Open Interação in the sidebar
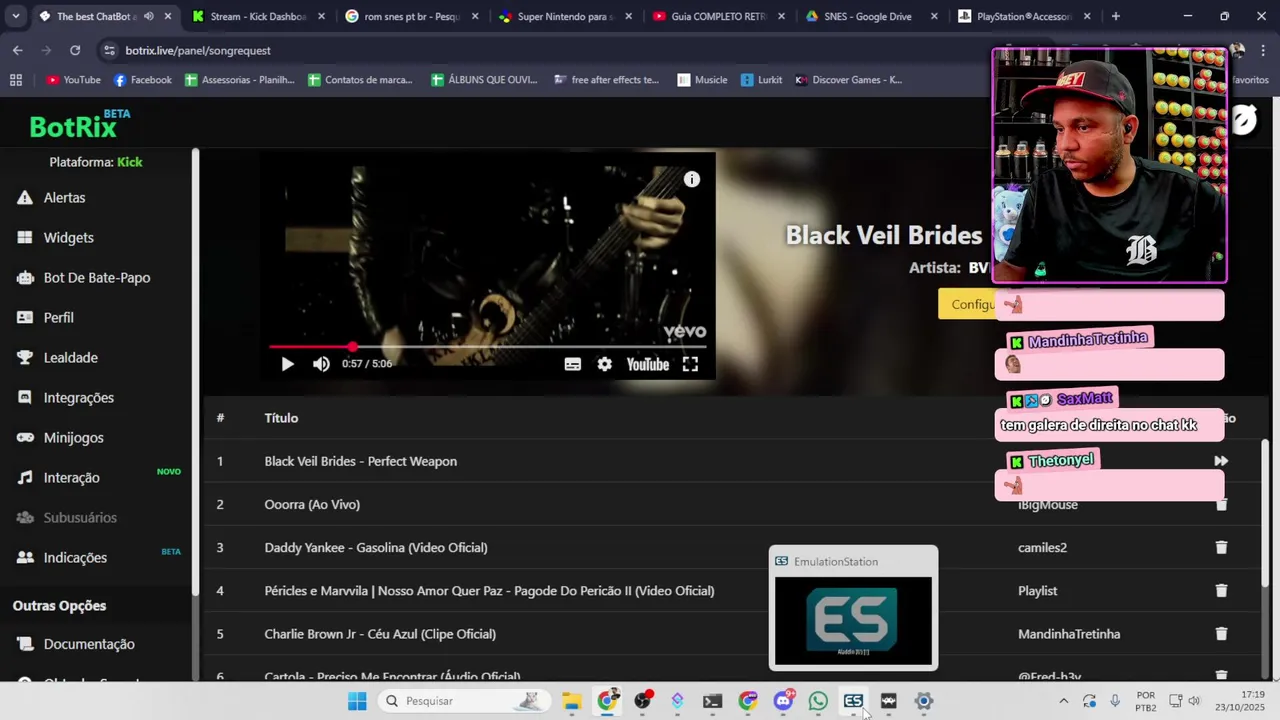 [x=71, y=478]
